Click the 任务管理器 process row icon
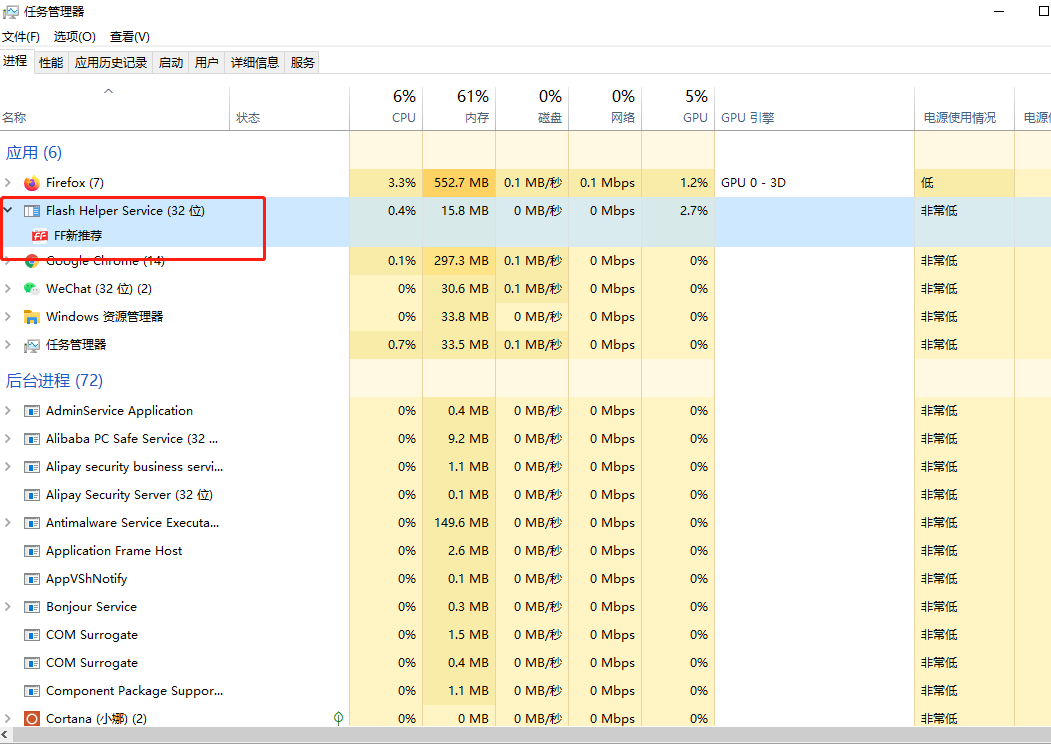The image size is (1051, 747). click(32, 345)
